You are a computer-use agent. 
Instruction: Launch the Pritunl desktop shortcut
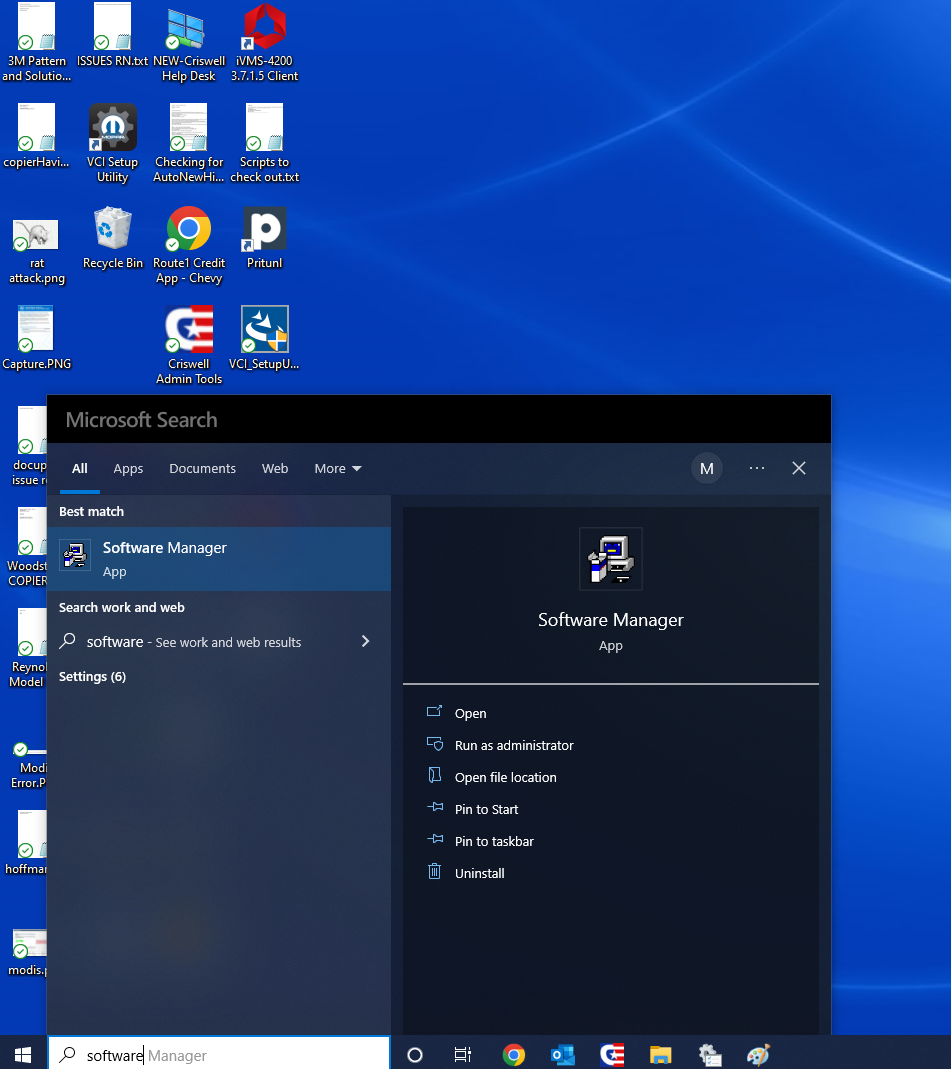coord(265,239)
